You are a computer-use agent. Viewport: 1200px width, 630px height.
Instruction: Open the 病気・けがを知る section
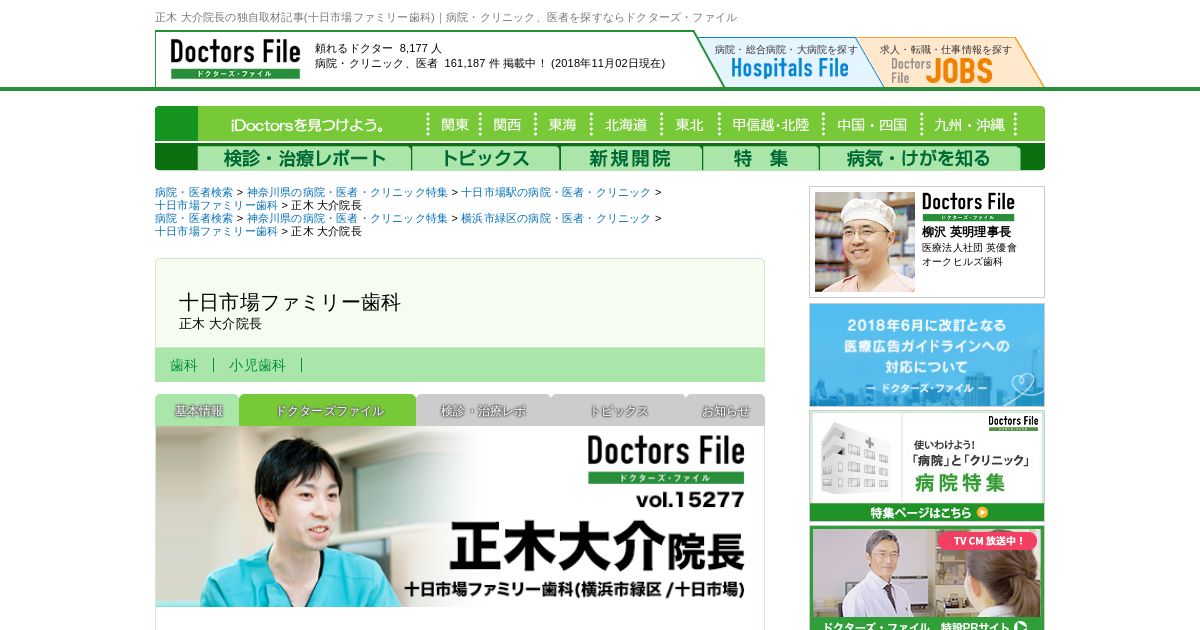tap(919, 158)
